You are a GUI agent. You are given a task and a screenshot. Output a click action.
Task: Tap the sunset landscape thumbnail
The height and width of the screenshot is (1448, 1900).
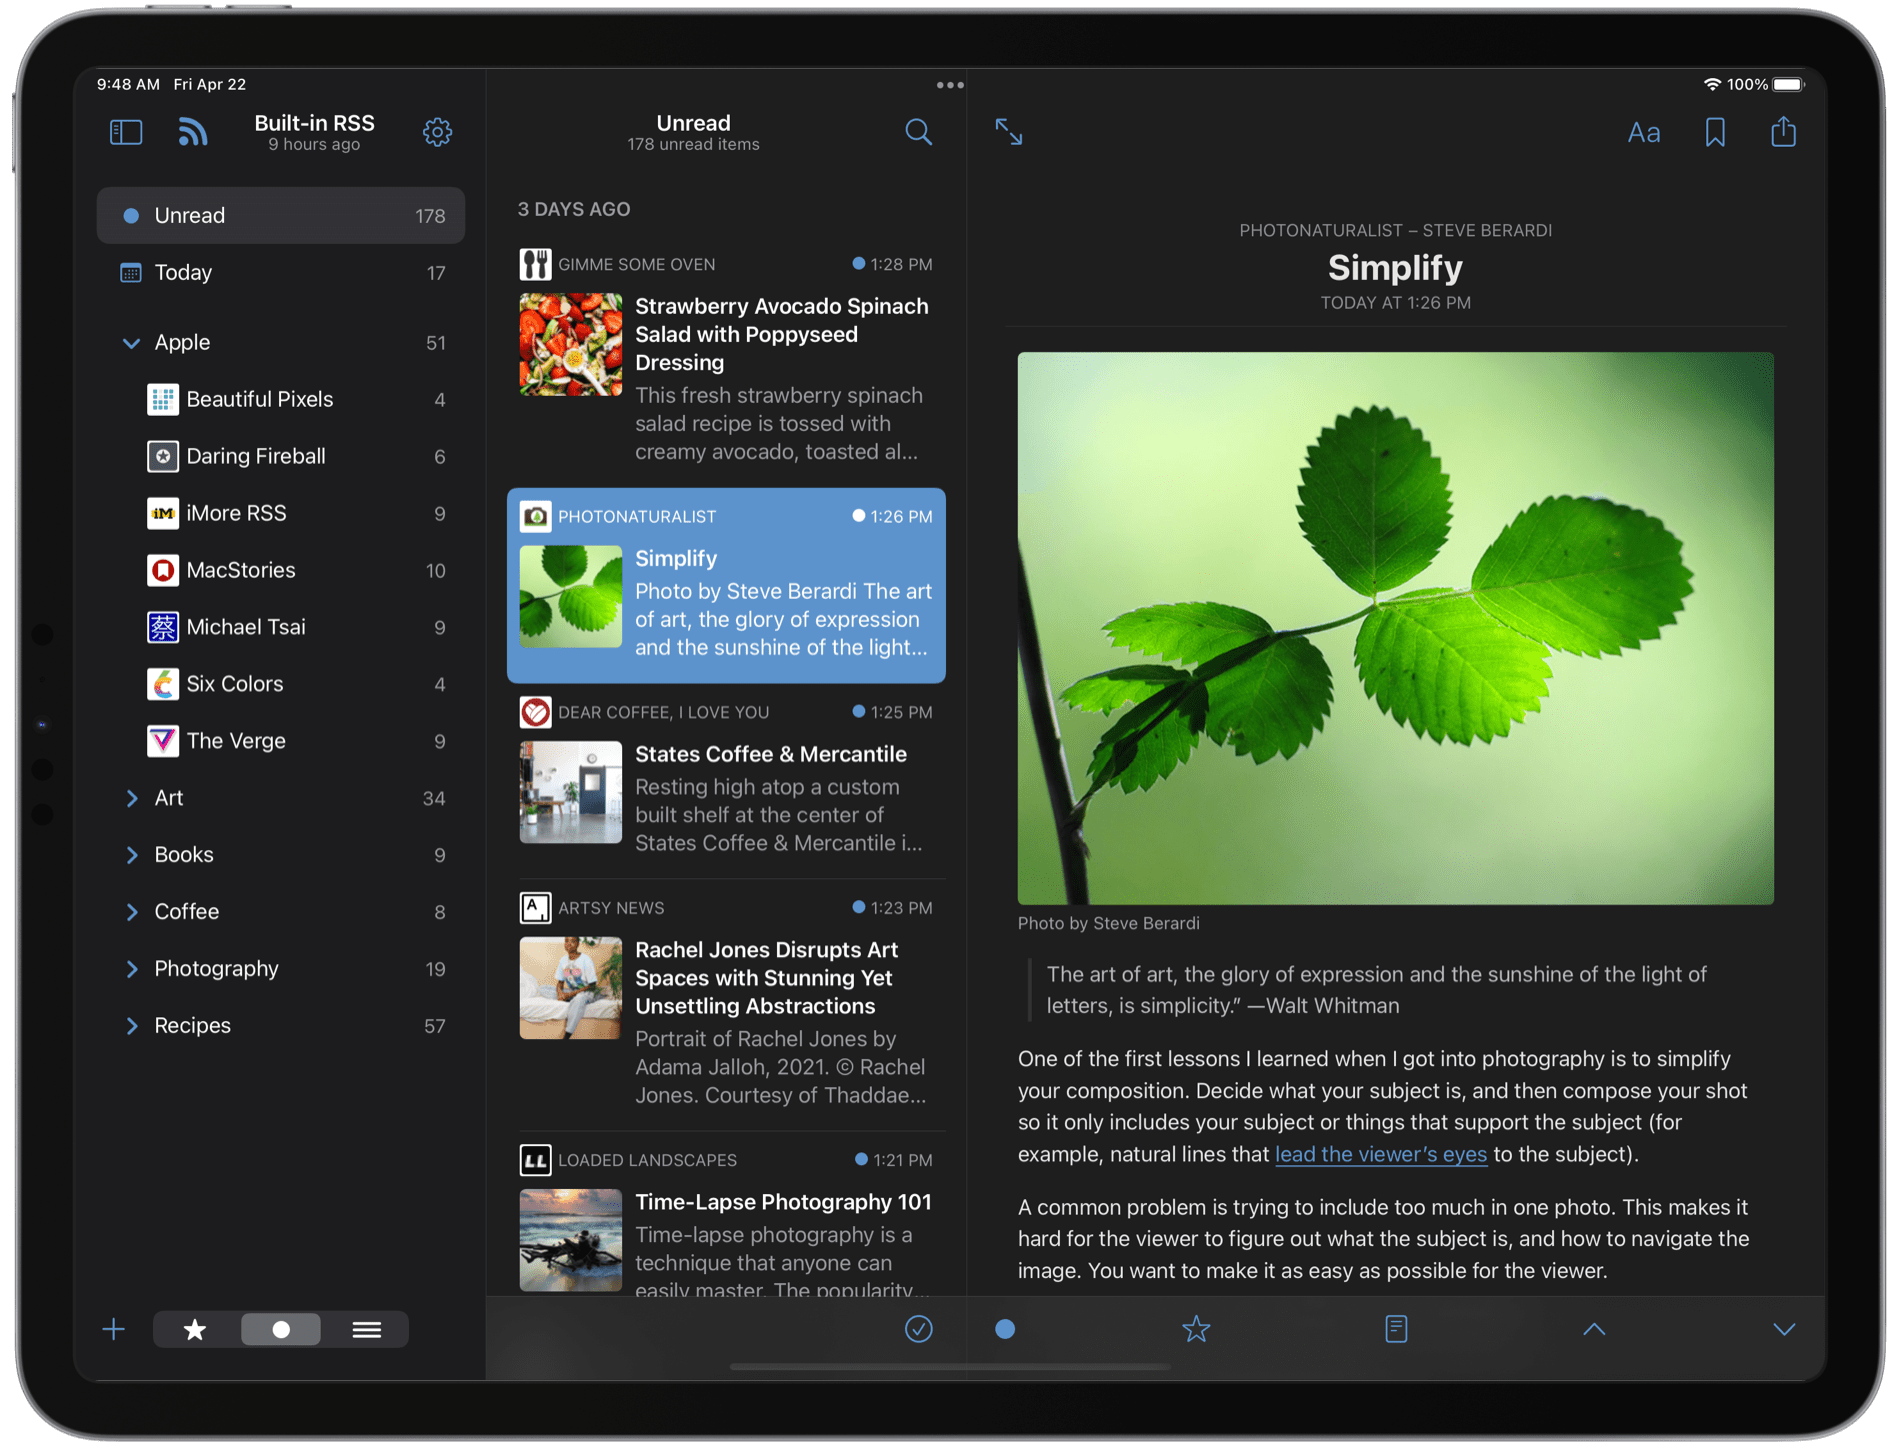click(x=570, y=1240)
